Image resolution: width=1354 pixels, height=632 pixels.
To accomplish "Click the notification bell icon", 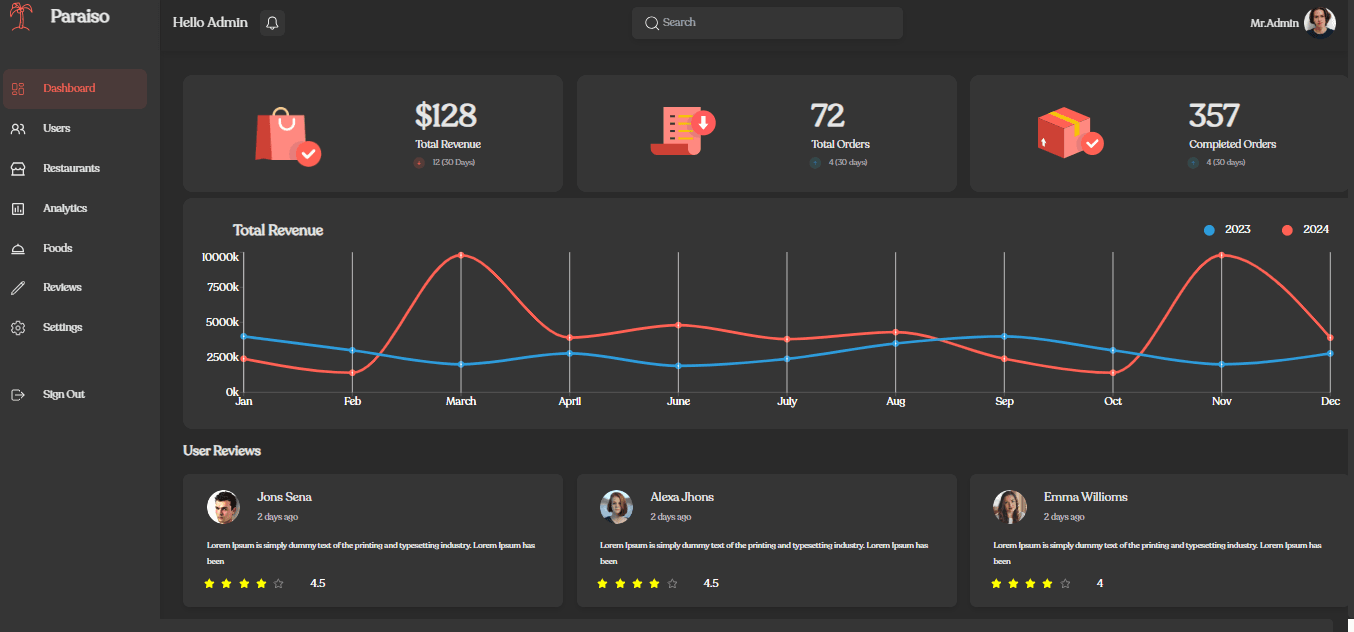I will point(272,23).
